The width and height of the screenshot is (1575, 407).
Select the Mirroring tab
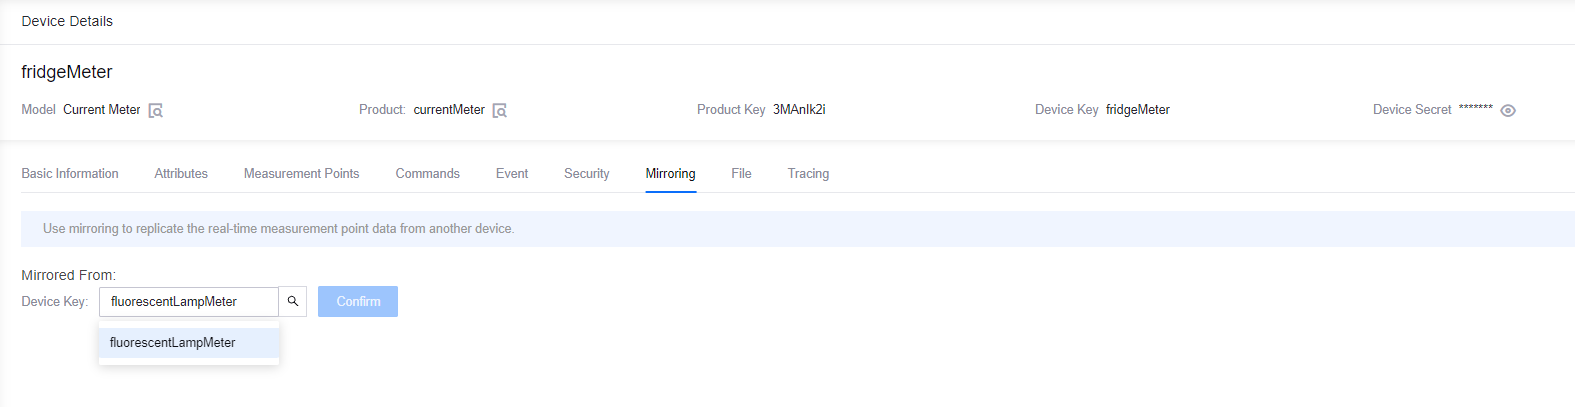pos(670,174)
